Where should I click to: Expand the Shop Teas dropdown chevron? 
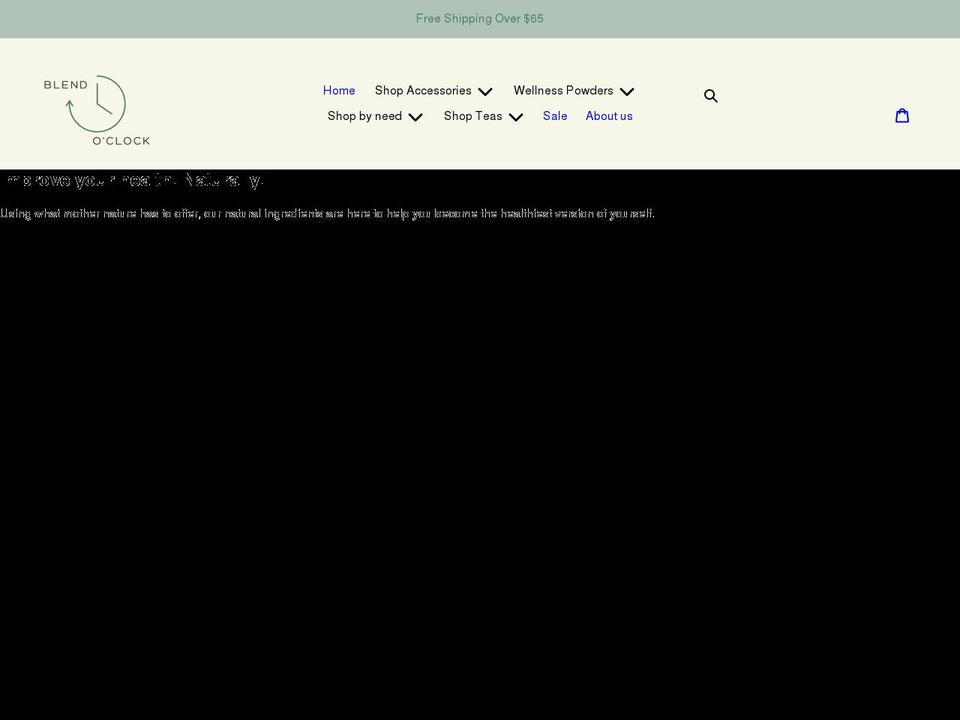coord(516,117)
